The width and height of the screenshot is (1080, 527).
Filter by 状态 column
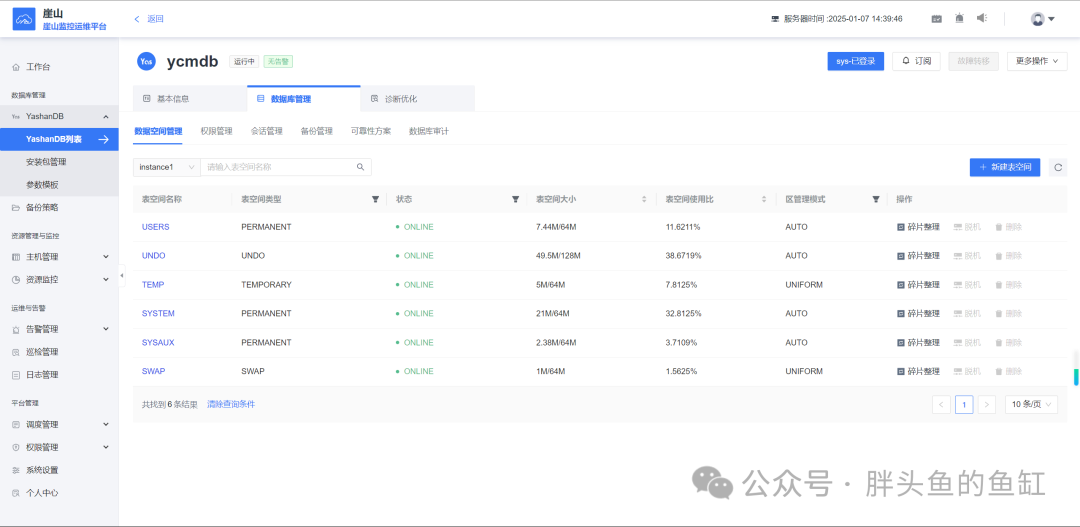(x=515, y=199)
